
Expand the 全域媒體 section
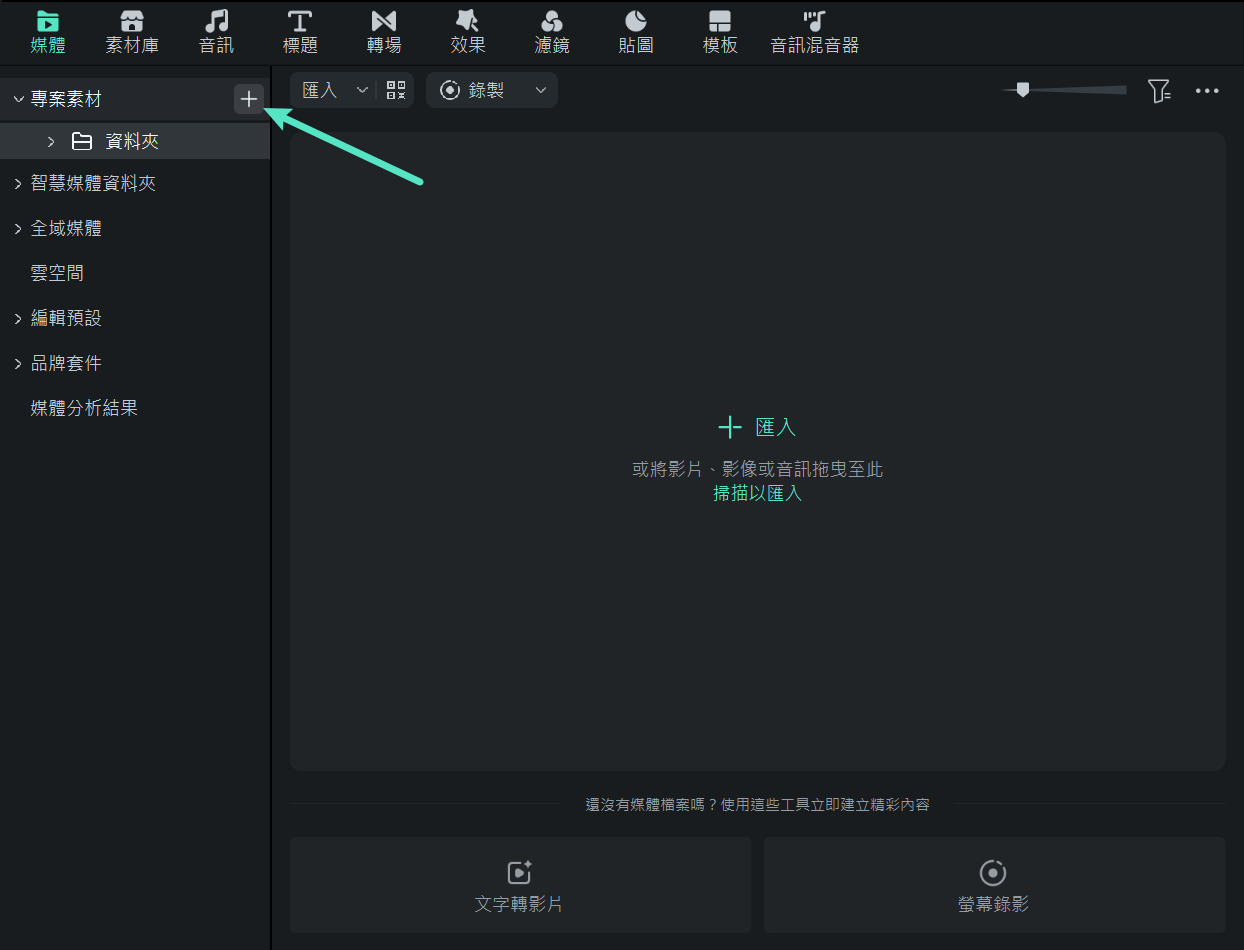pyautogui.click(x=18, y=229)
